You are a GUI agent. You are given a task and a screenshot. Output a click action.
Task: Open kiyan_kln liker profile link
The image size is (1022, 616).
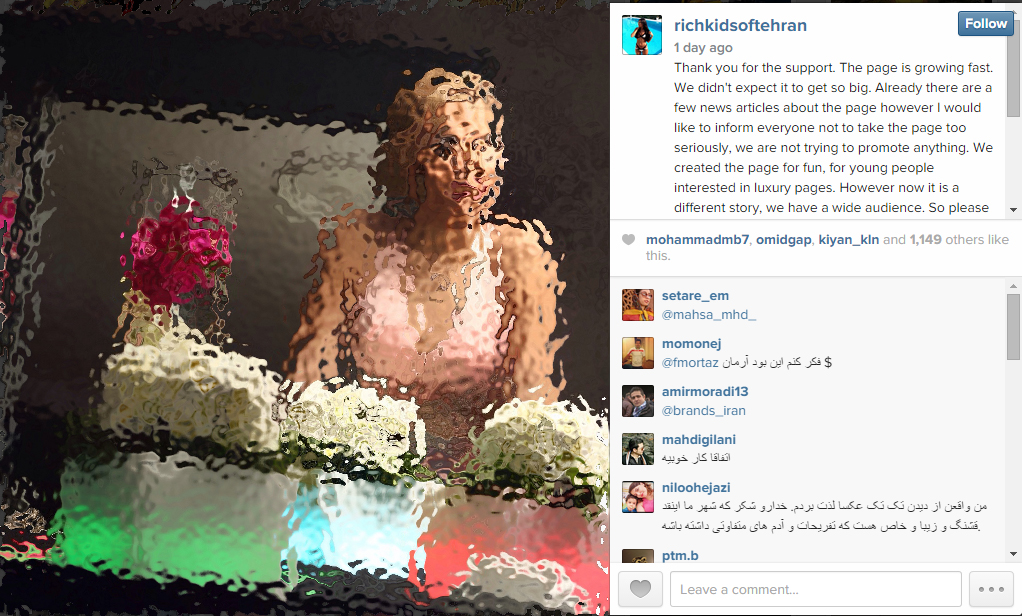click(849, 239)
